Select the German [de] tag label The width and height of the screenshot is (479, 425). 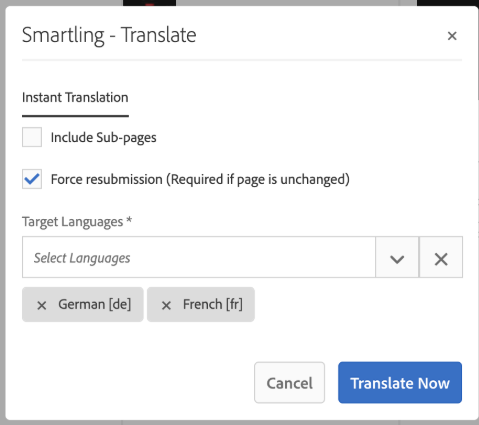(95, 304)
